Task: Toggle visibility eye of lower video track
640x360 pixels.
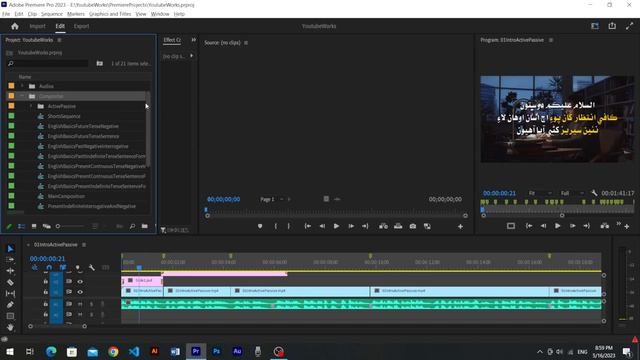Action: 80,292
